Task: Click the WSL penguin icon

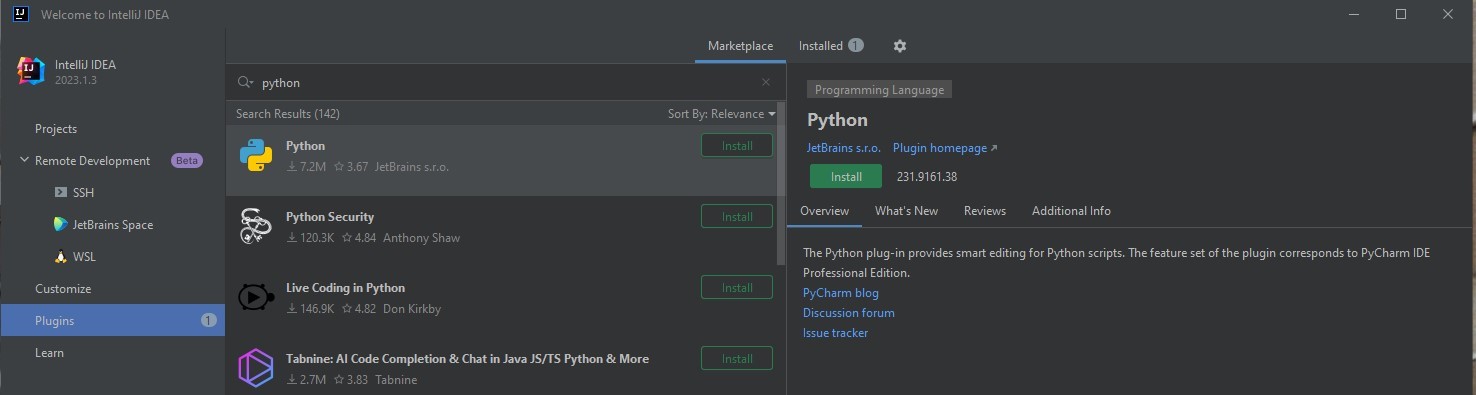Action: [61, 257]
